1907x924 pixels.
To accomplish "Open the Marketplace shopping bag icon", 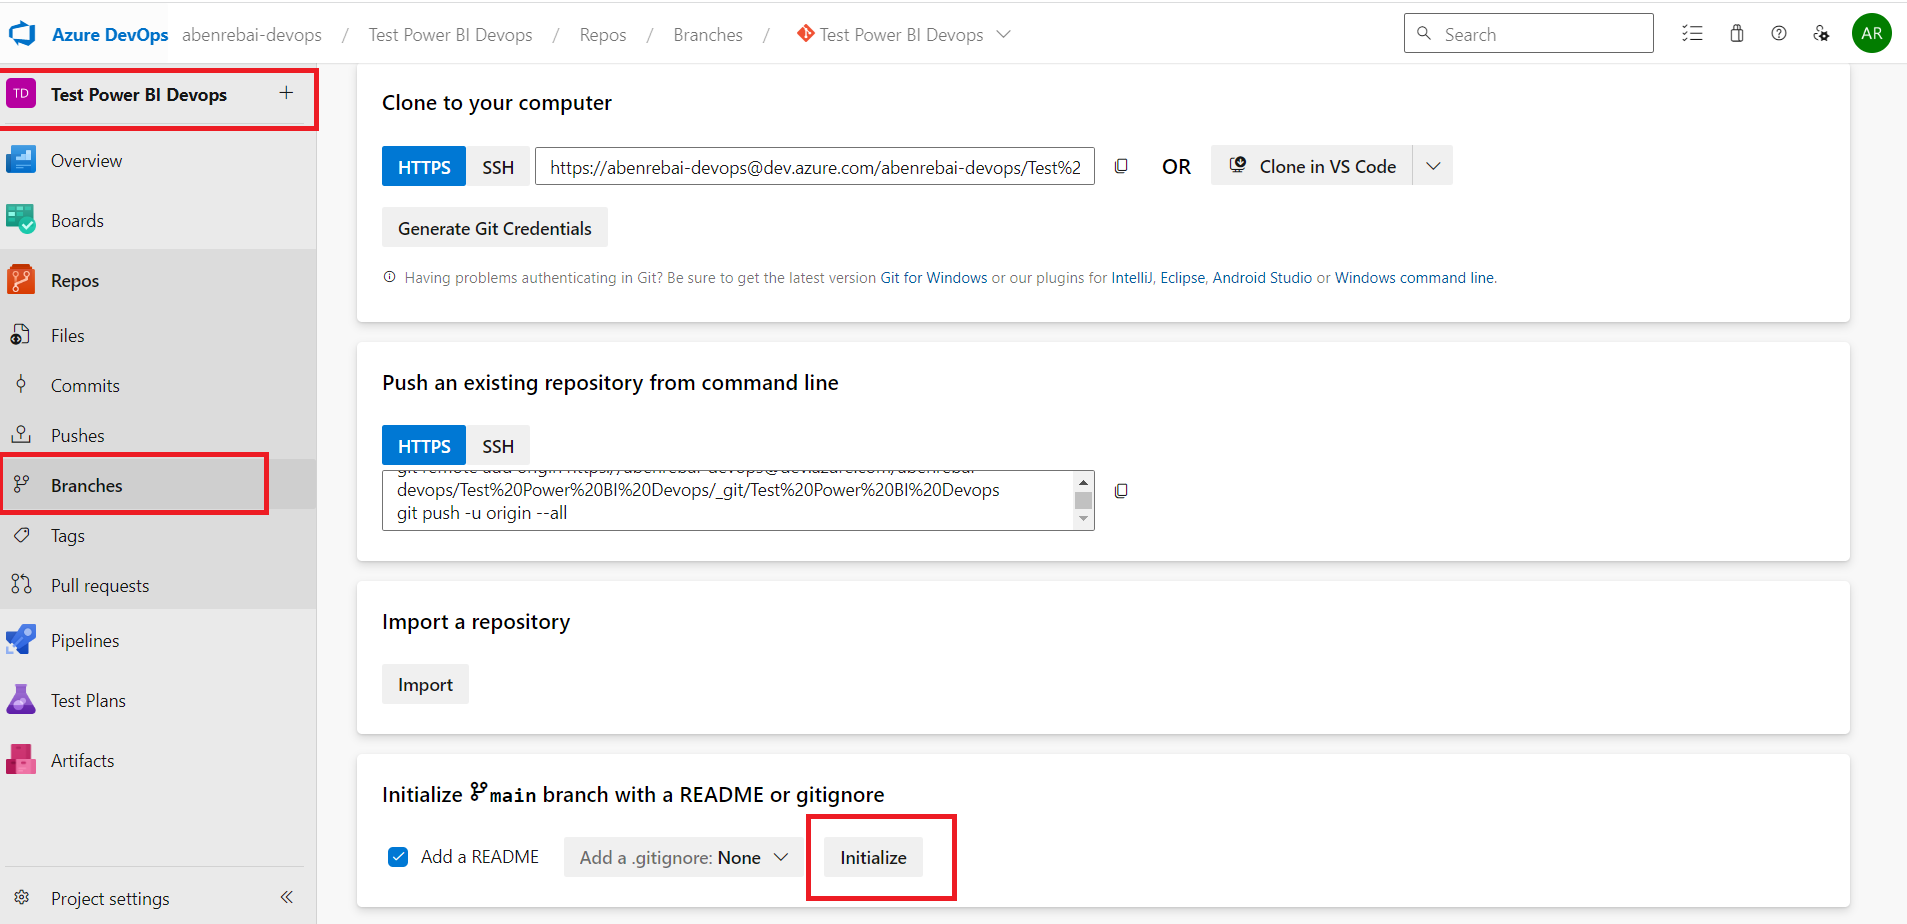I will [x=1737, y=33].
